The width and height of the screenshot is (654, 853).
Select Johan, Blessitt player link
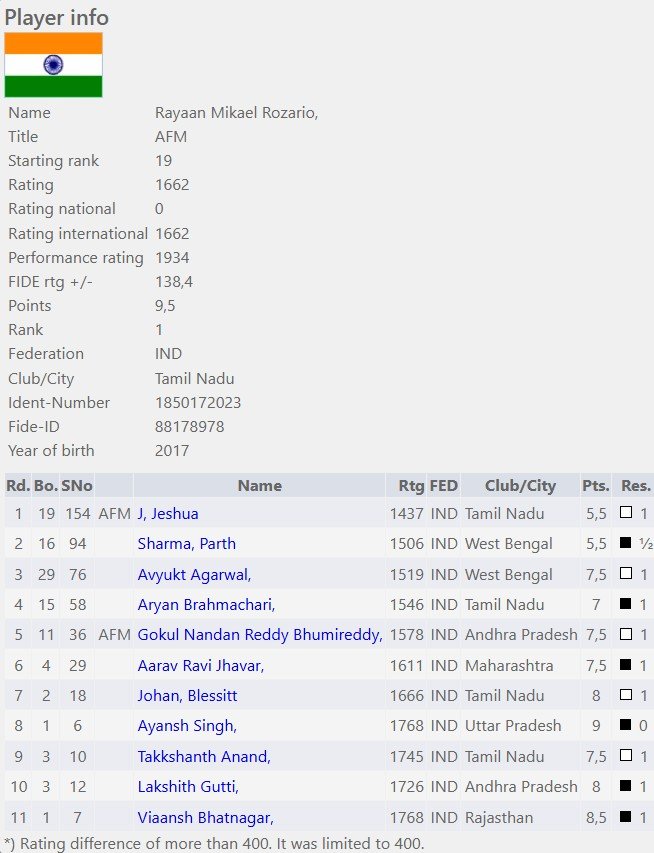pos(187,695)
